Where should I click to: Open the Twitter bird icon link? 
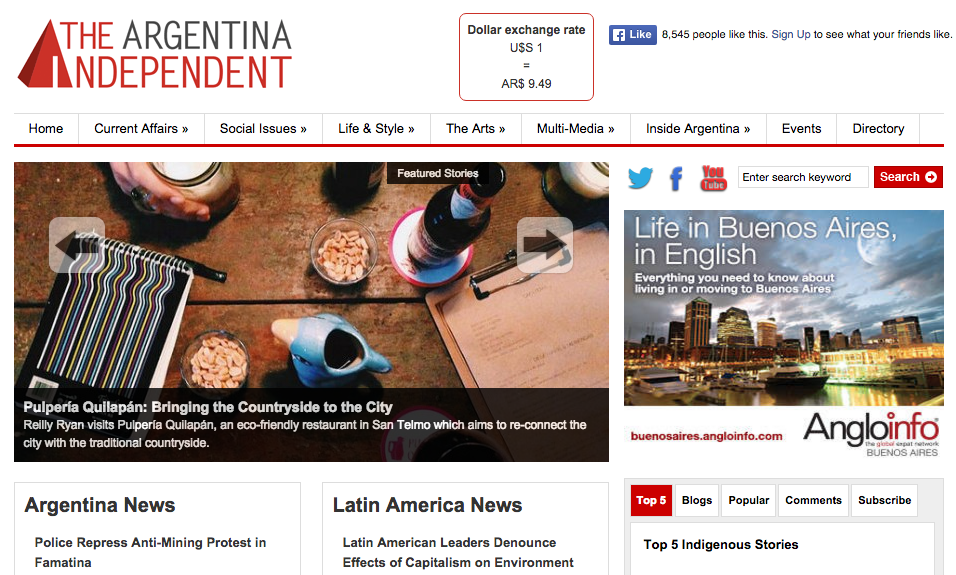coord(640,178)
